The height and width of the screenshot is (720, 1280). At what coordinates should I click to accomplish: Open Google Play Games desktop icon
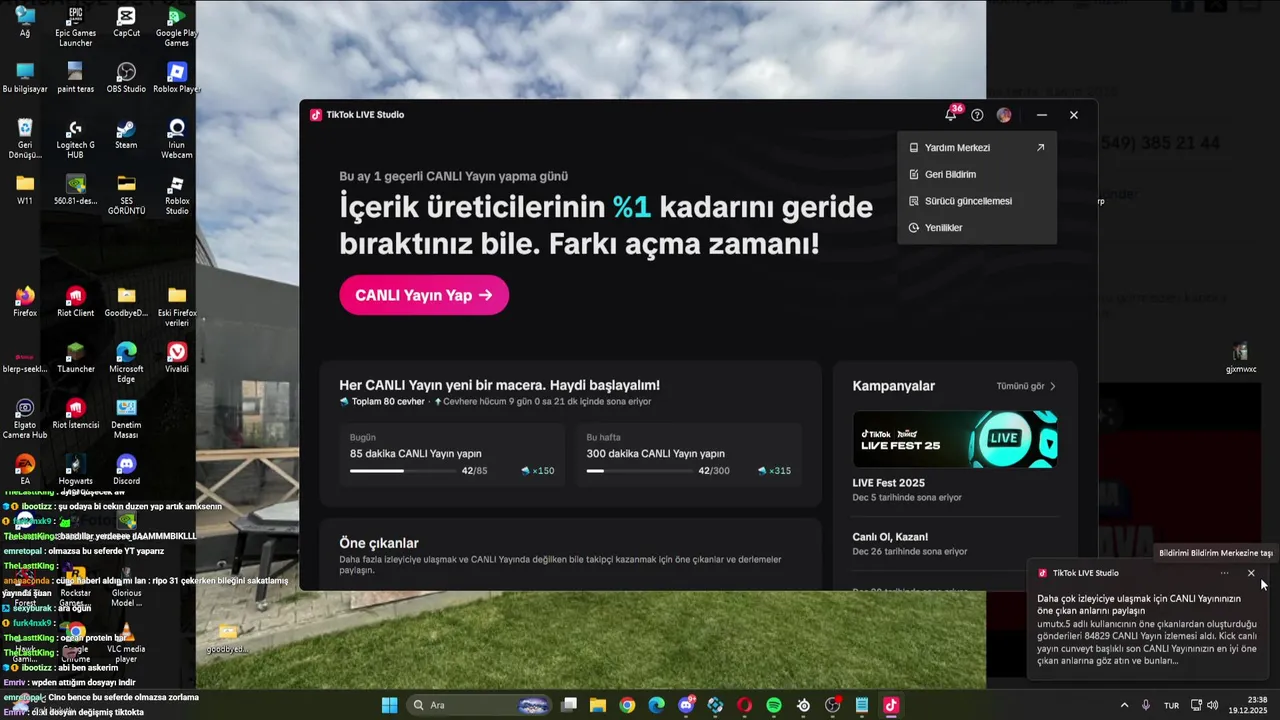pyautogui.click(x=176, y=26)
